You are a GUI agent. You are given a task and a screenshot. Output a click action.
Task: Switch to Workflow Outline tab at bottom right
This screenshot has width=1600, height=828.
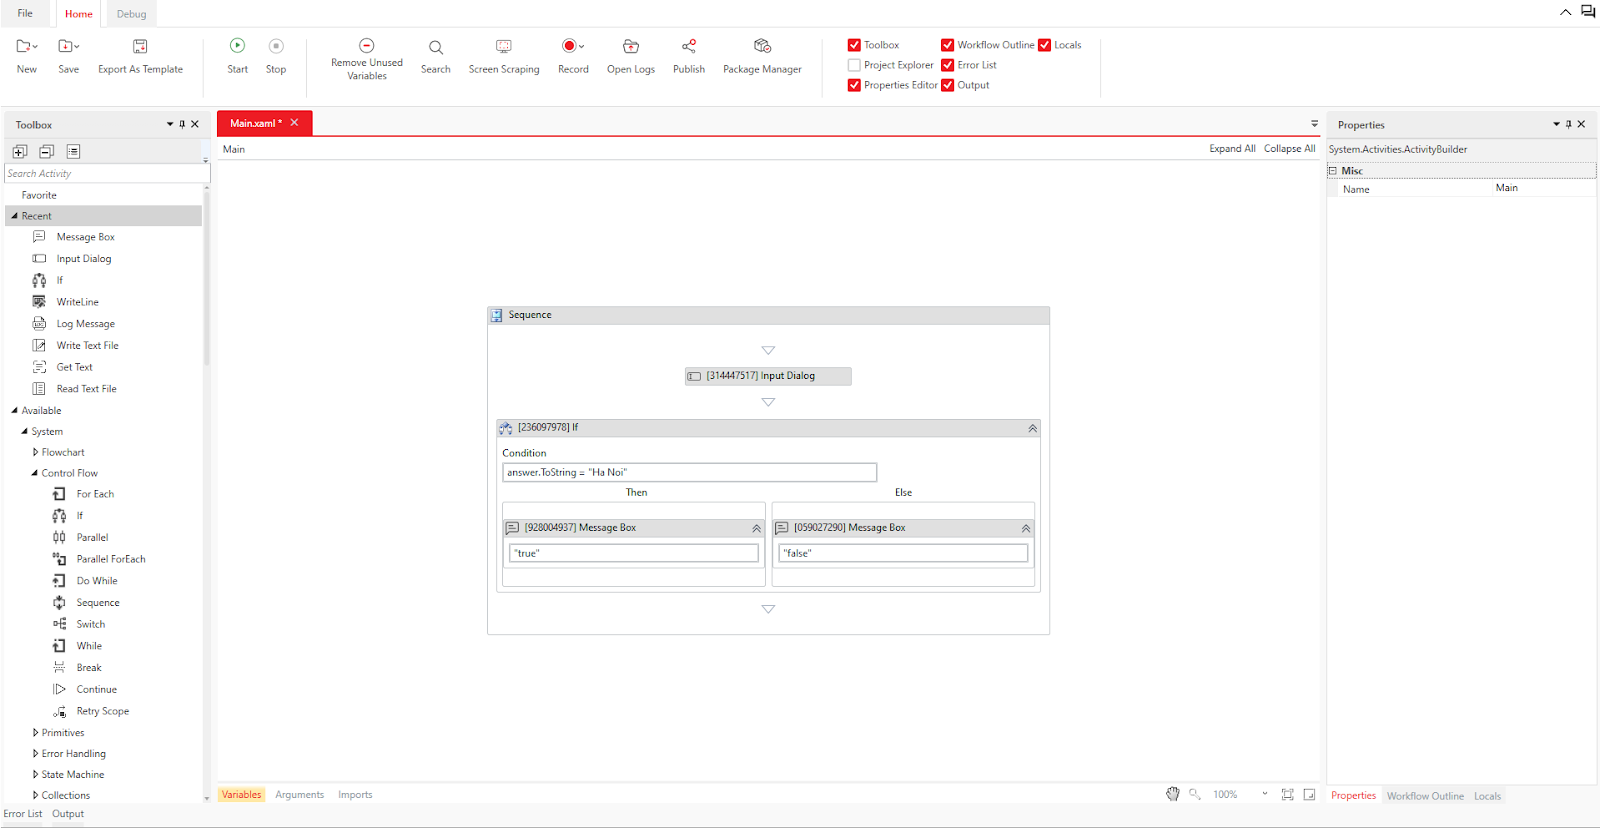[1425, 796]
